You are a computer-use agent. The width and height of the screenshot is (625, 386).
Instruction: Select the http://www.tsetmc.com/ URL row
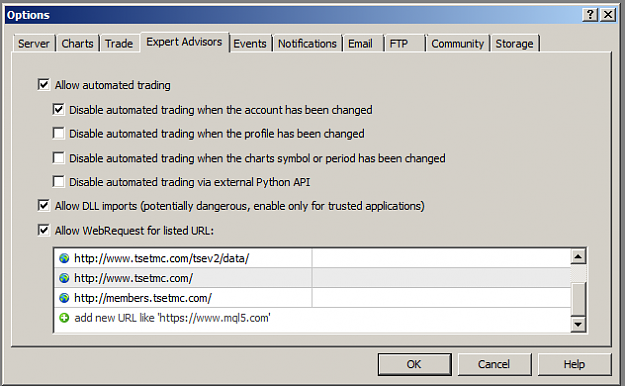click(312, 278)
